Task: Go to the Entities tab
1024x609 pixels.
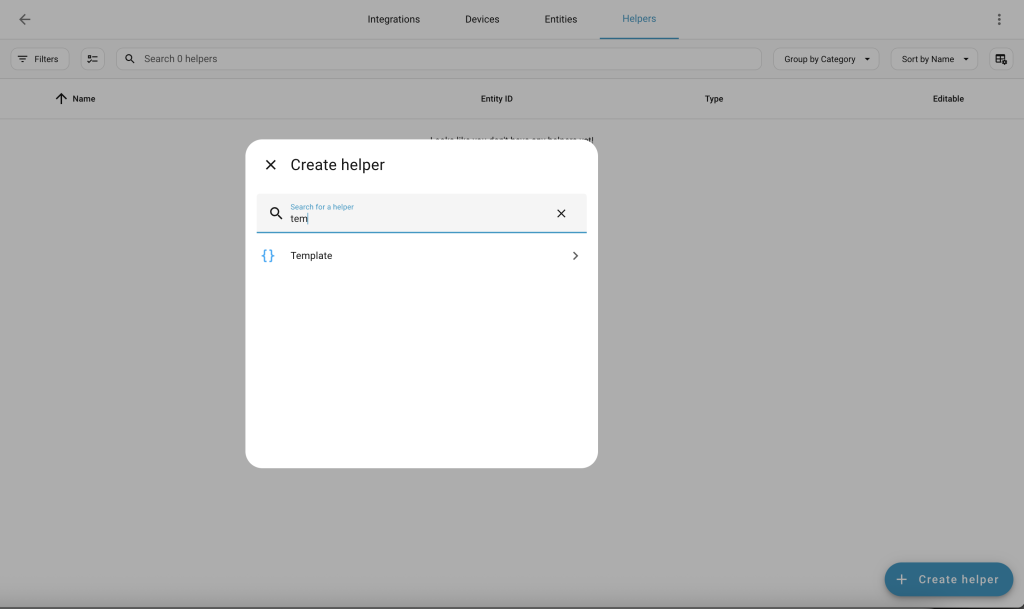Action: click(560, 19)
